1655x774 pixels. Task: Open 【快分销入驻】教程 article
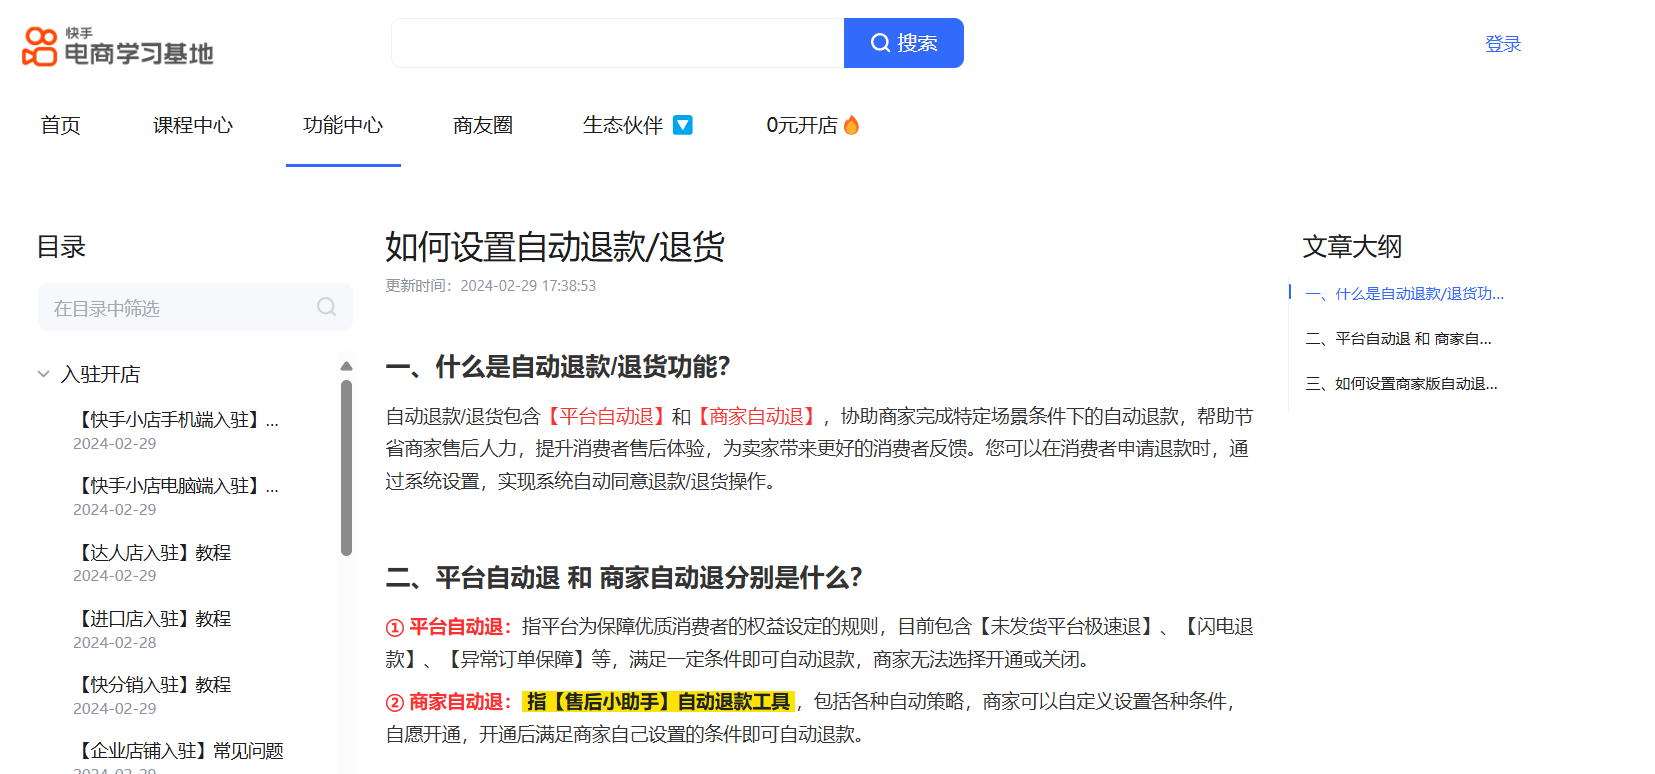coord(152,685)
